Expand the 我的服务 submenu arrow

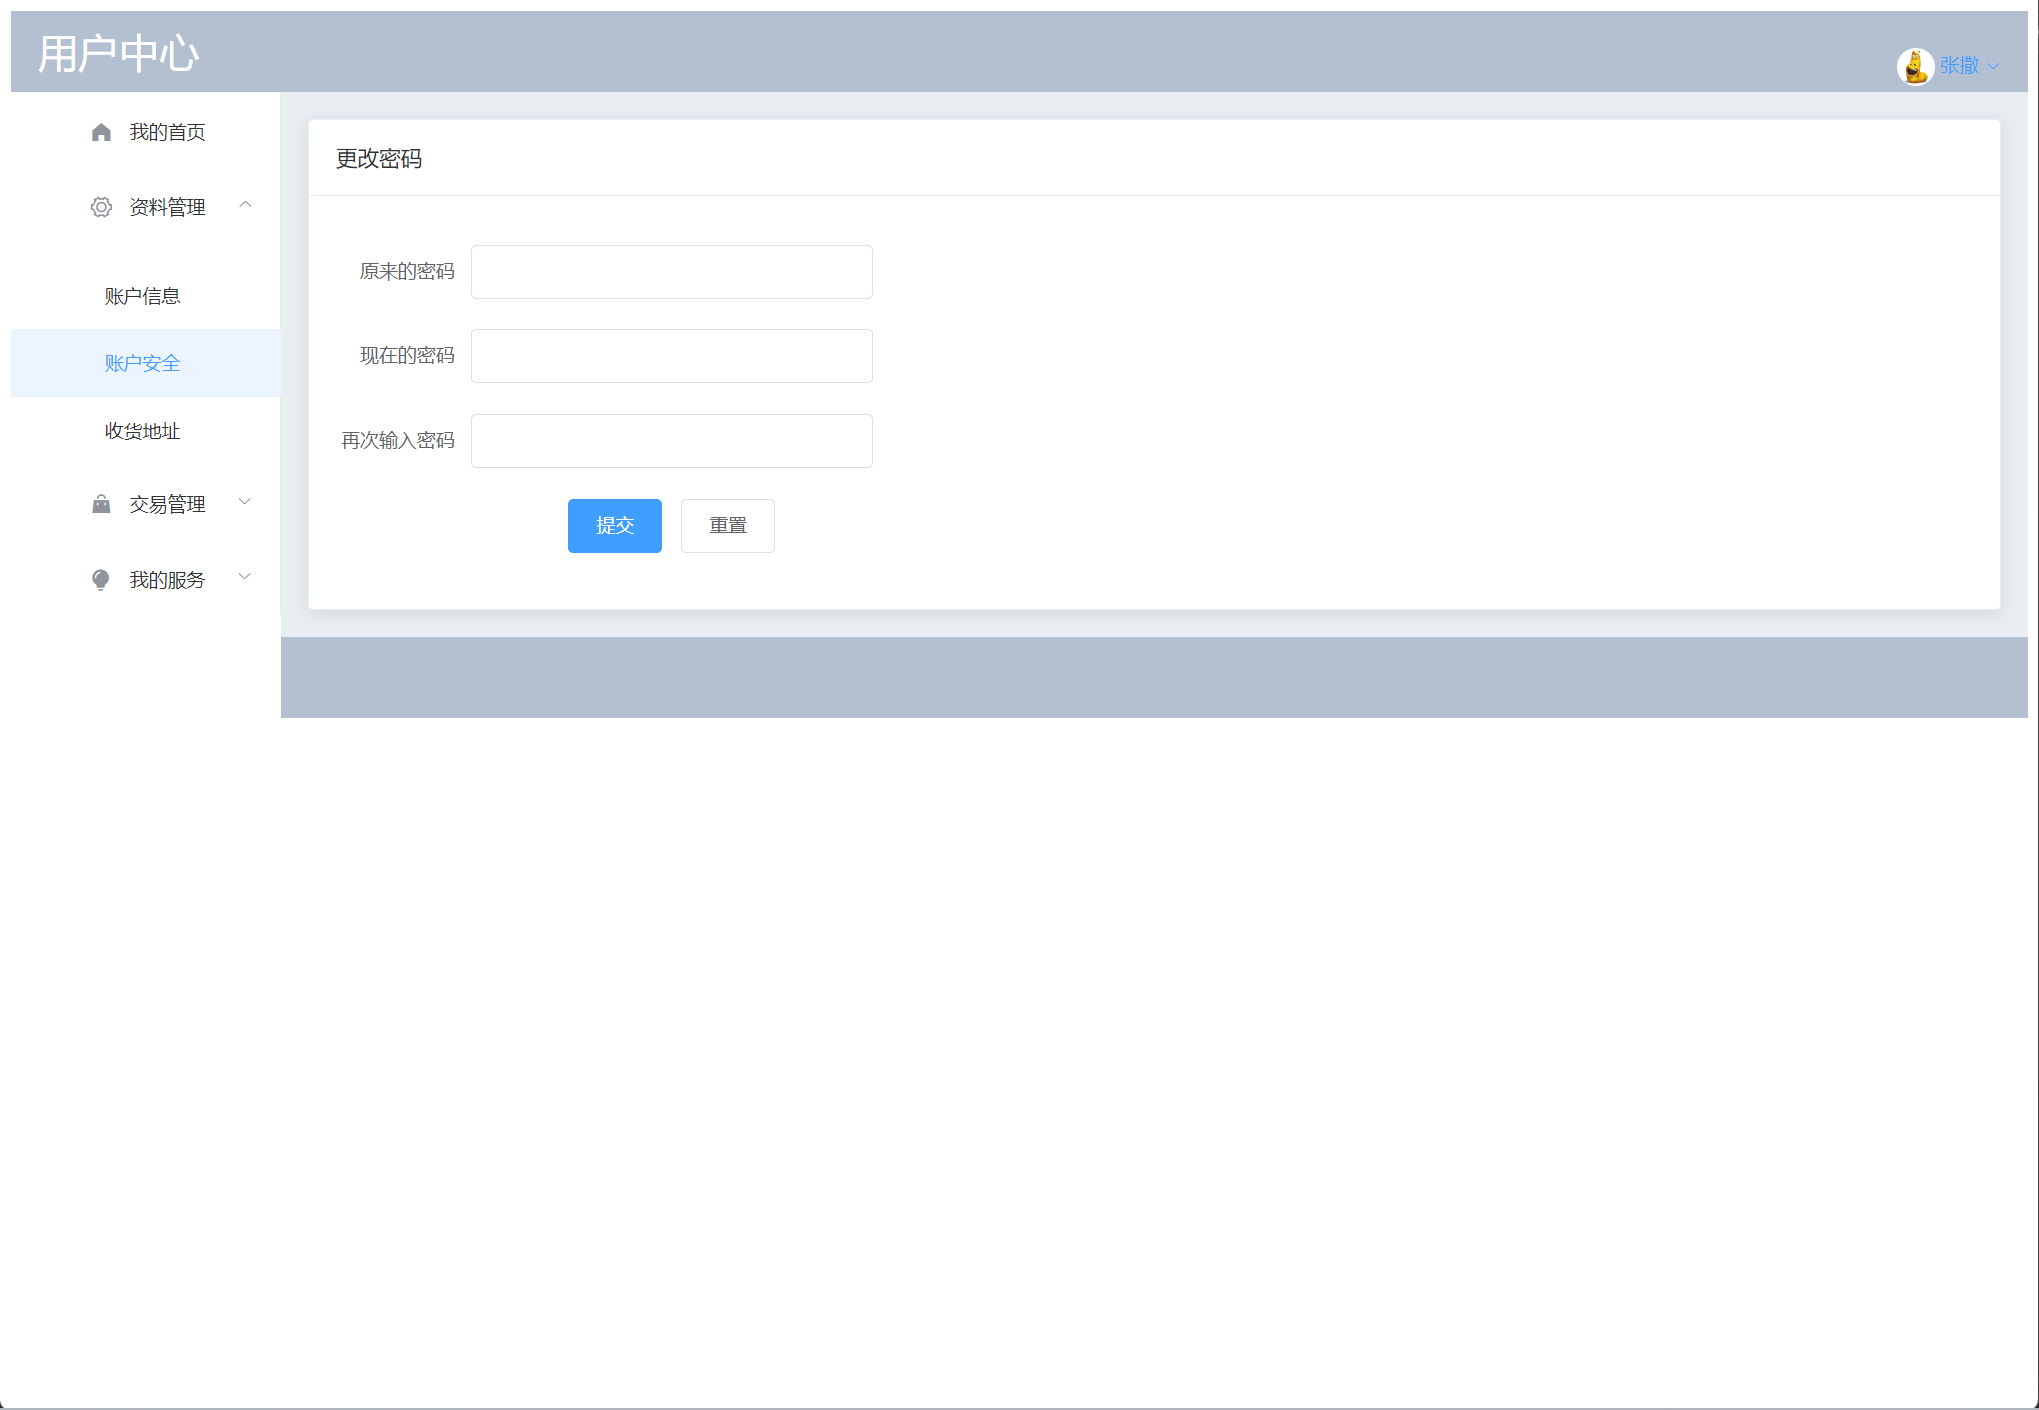click(245, 577)
